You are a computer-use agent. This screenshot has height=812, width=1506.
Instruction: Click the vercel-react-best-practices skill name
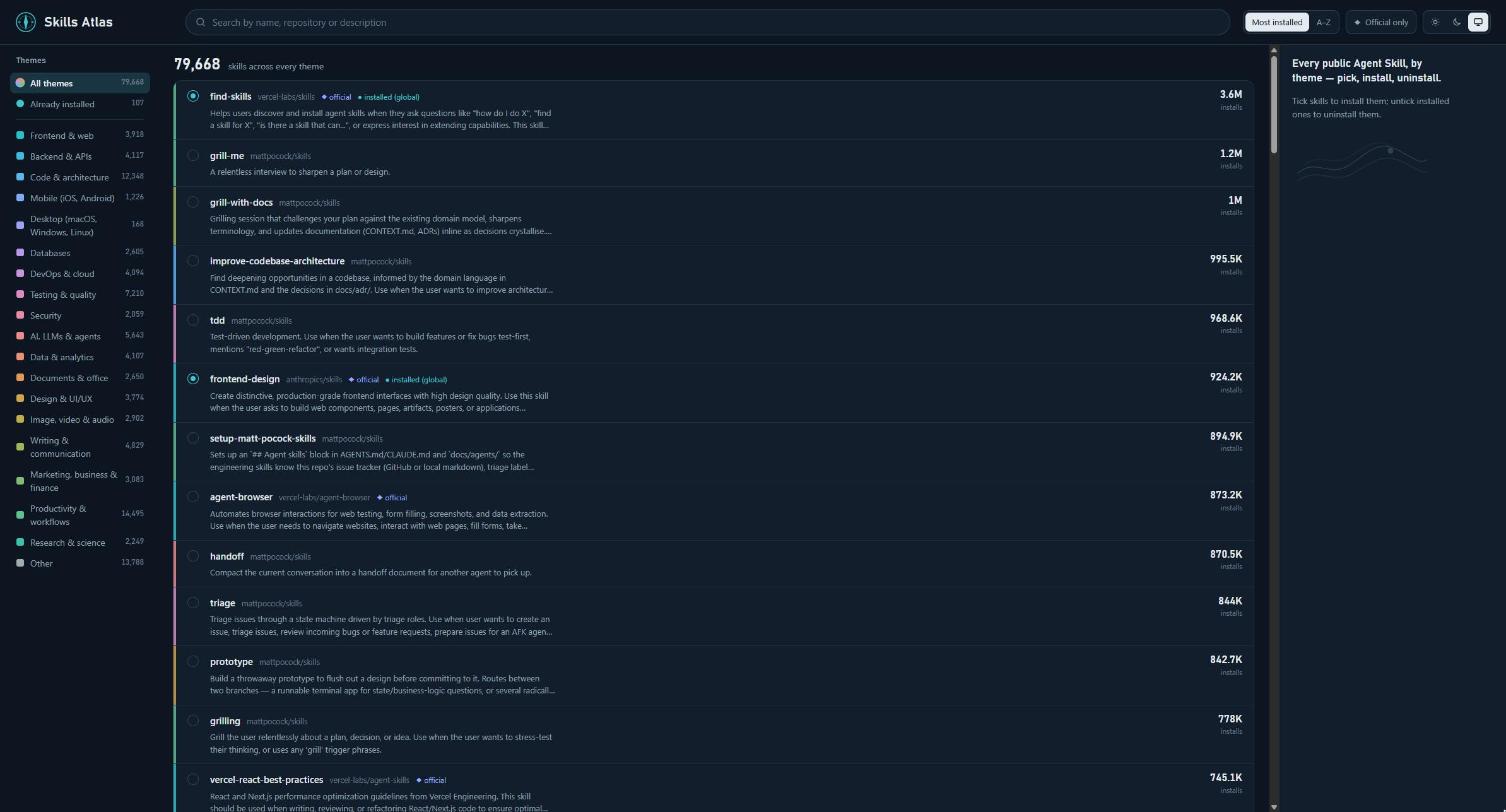267,780
